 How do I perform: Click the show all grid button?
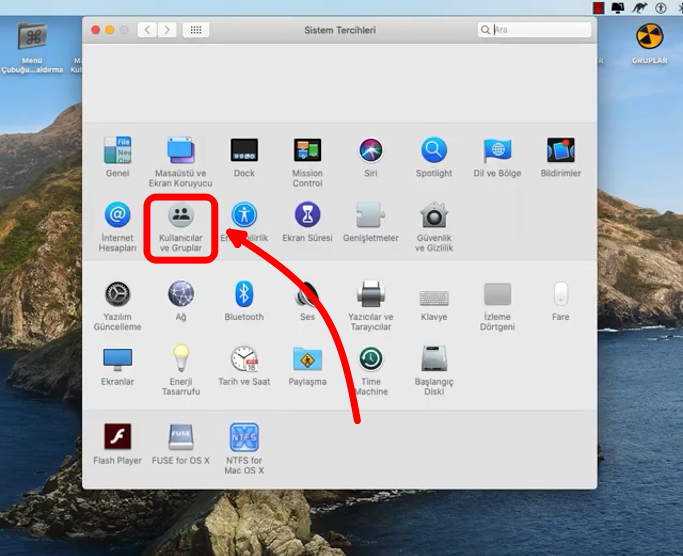(195, 30)
